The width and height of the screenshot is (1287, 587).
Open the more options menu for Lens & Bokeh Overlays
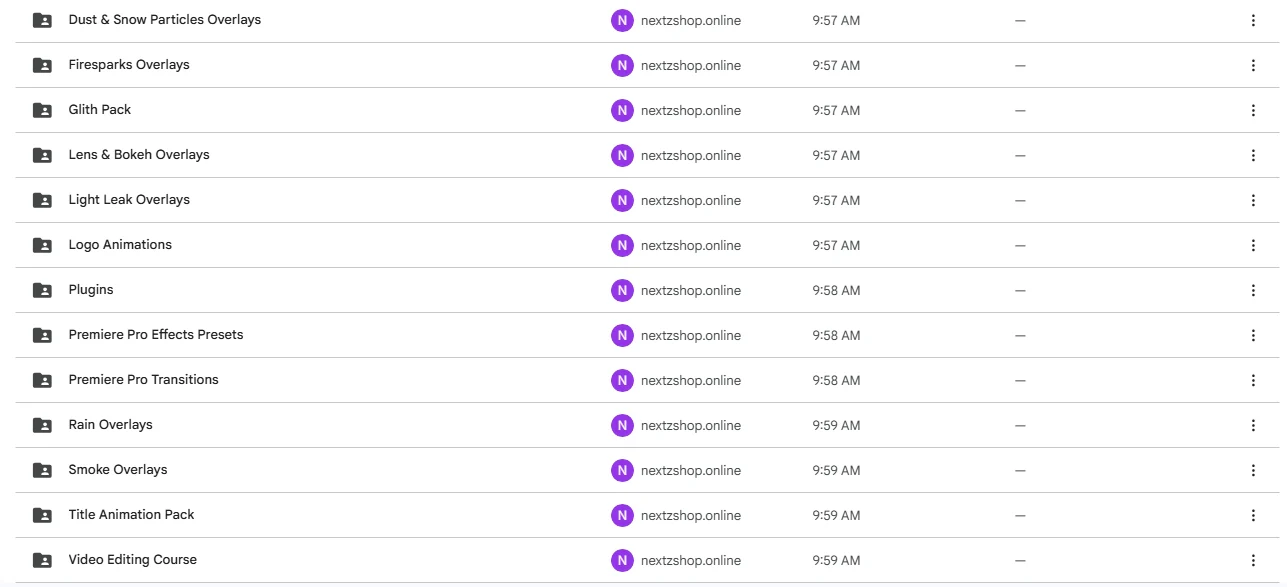coord(1253,155)
